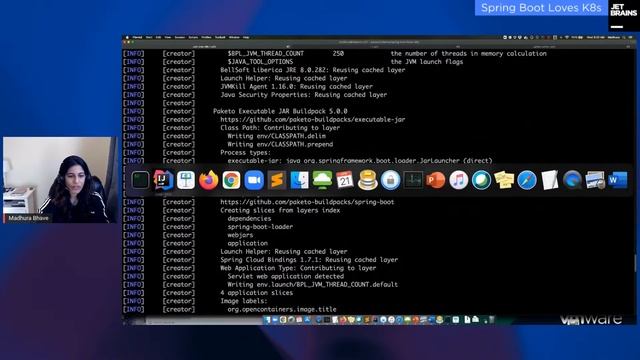The height and width of the screenshot is (360, 640).
Task: Open the Toolbelt menu in menu bar
Action: click(x=220, y=37)
